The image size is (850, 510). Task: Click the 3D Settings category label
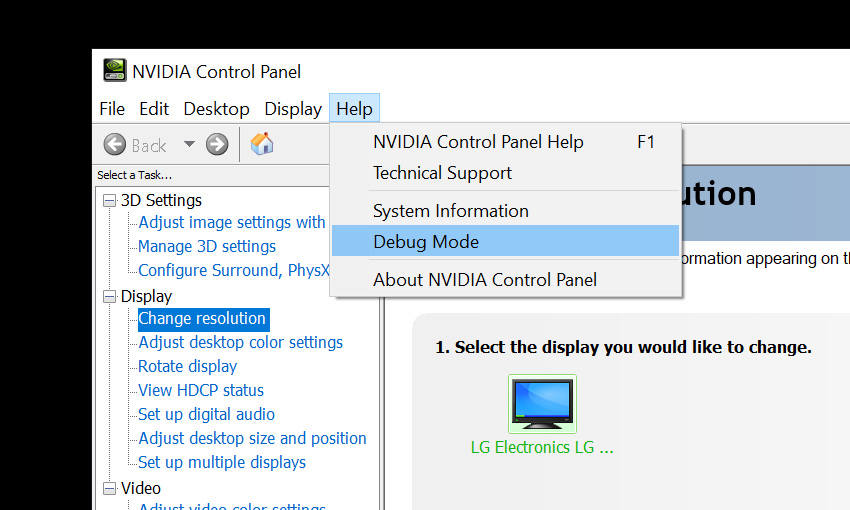coord(161,201)
